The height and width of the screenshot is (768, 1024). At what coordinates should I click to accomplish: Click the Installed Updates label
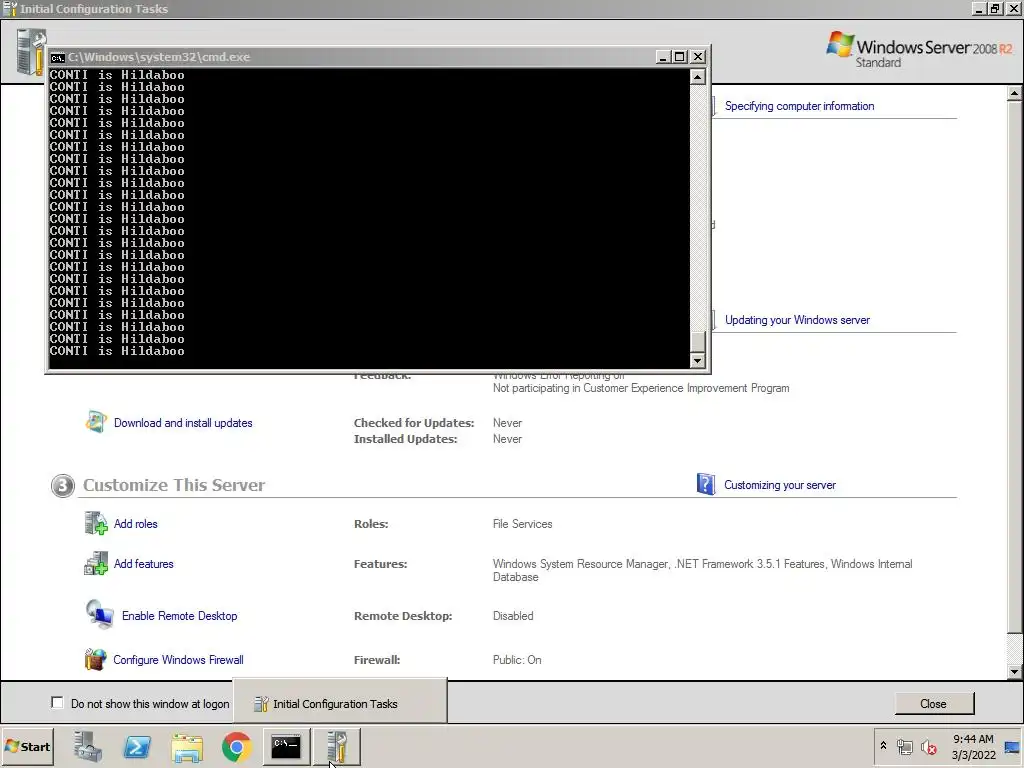click(x=406, y=439)
